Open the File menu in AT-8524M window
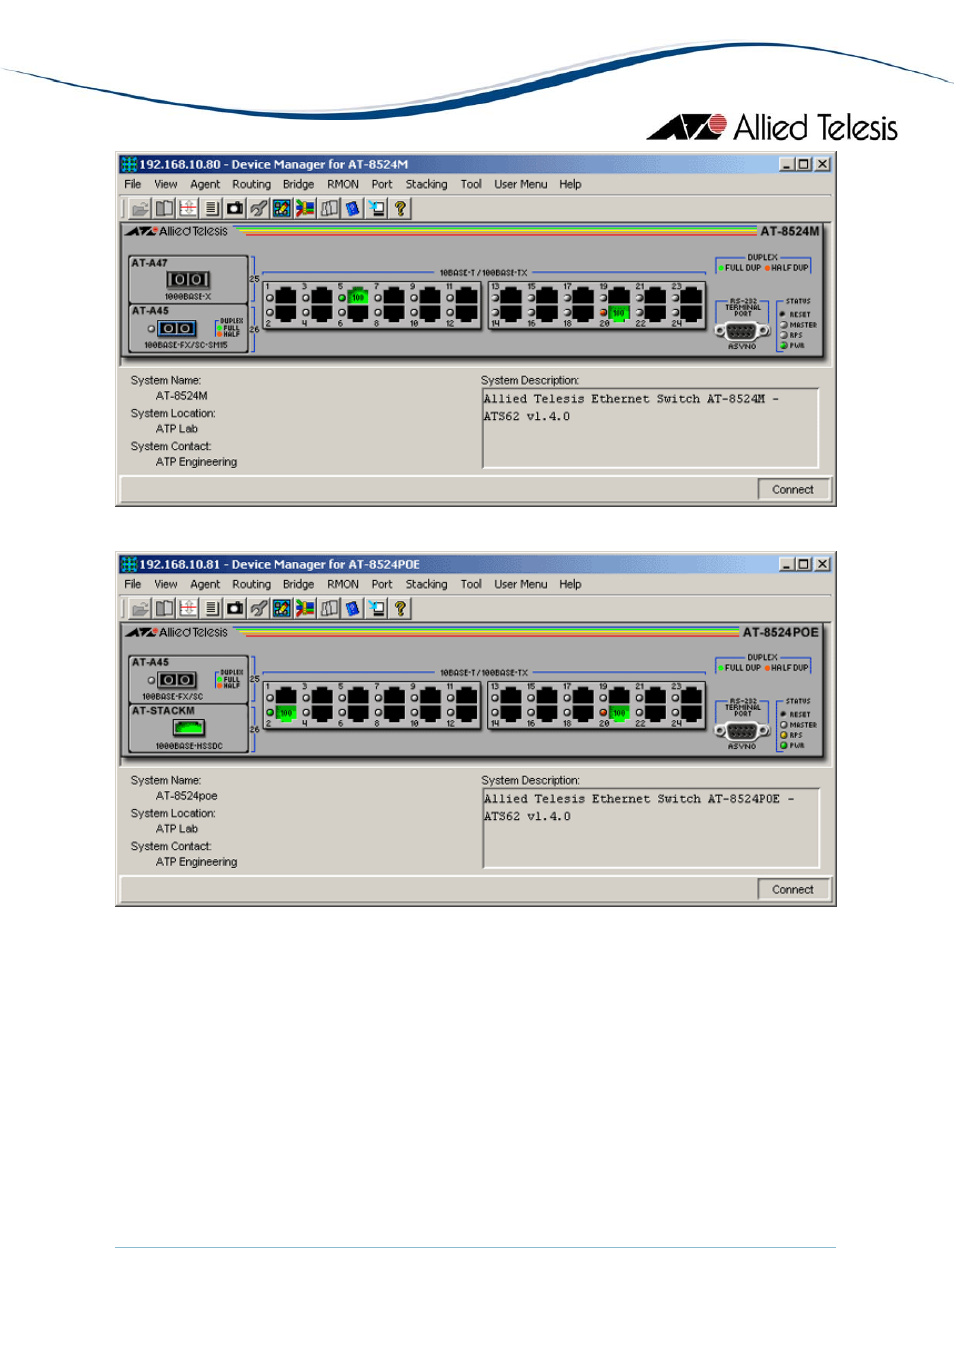The image size is (954, 1350). coord(132,184)
